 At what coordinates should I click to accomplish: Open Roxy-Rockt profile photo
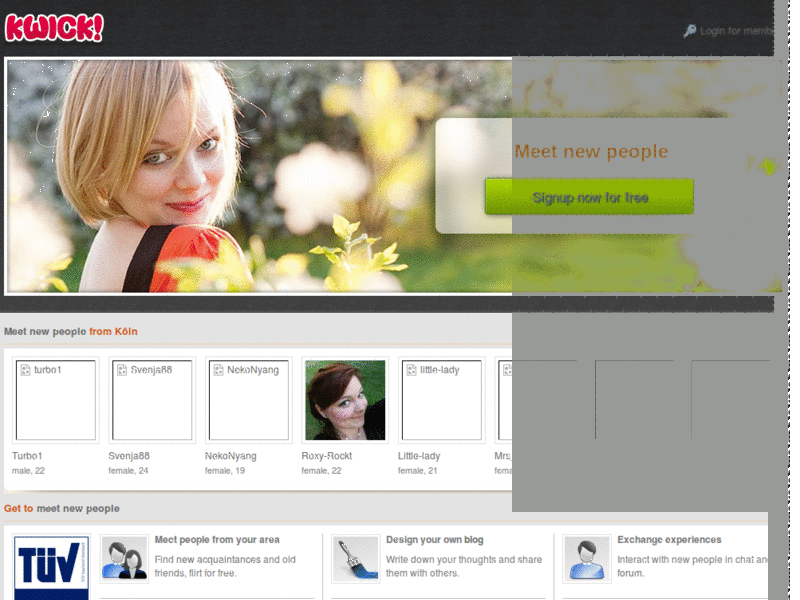(x=345, y=400)
